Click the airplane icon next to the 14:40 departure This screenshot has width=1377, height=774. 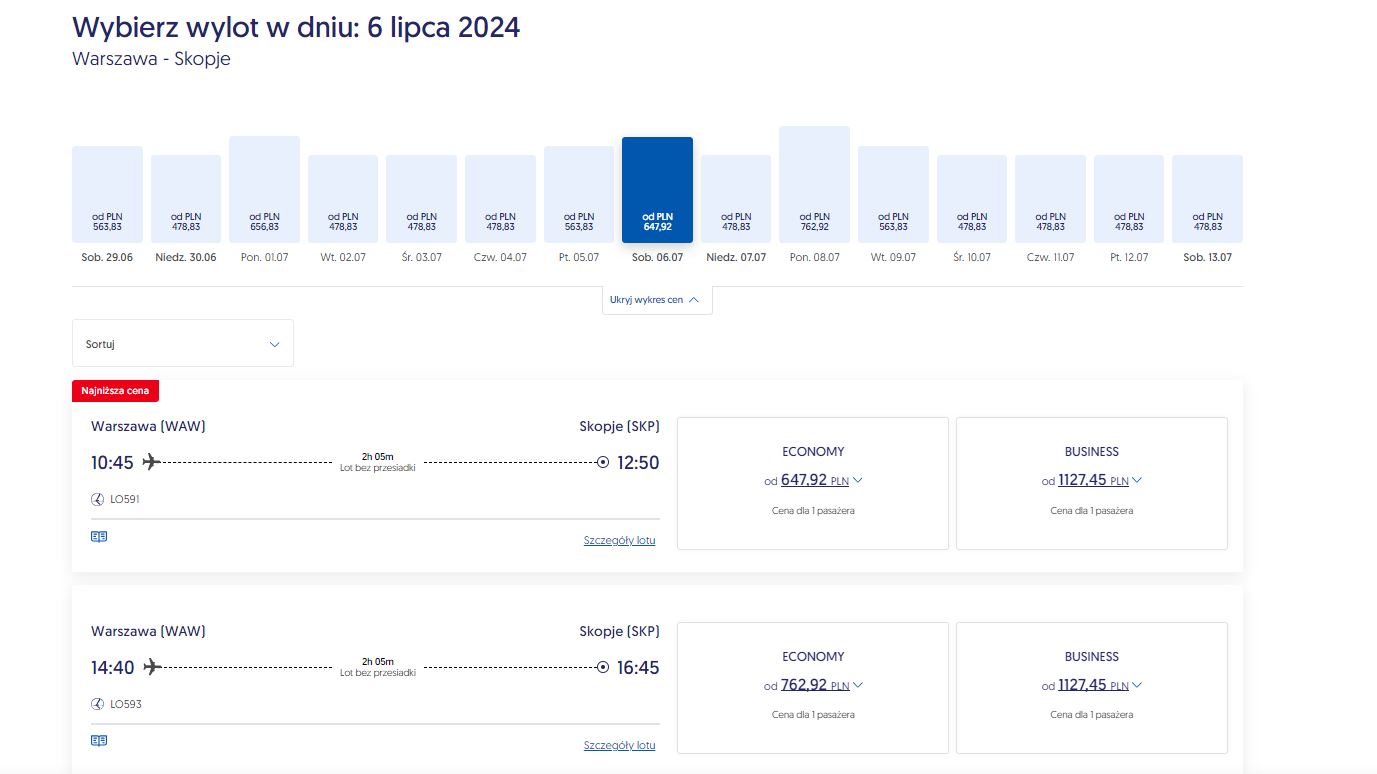click(152, 667)
